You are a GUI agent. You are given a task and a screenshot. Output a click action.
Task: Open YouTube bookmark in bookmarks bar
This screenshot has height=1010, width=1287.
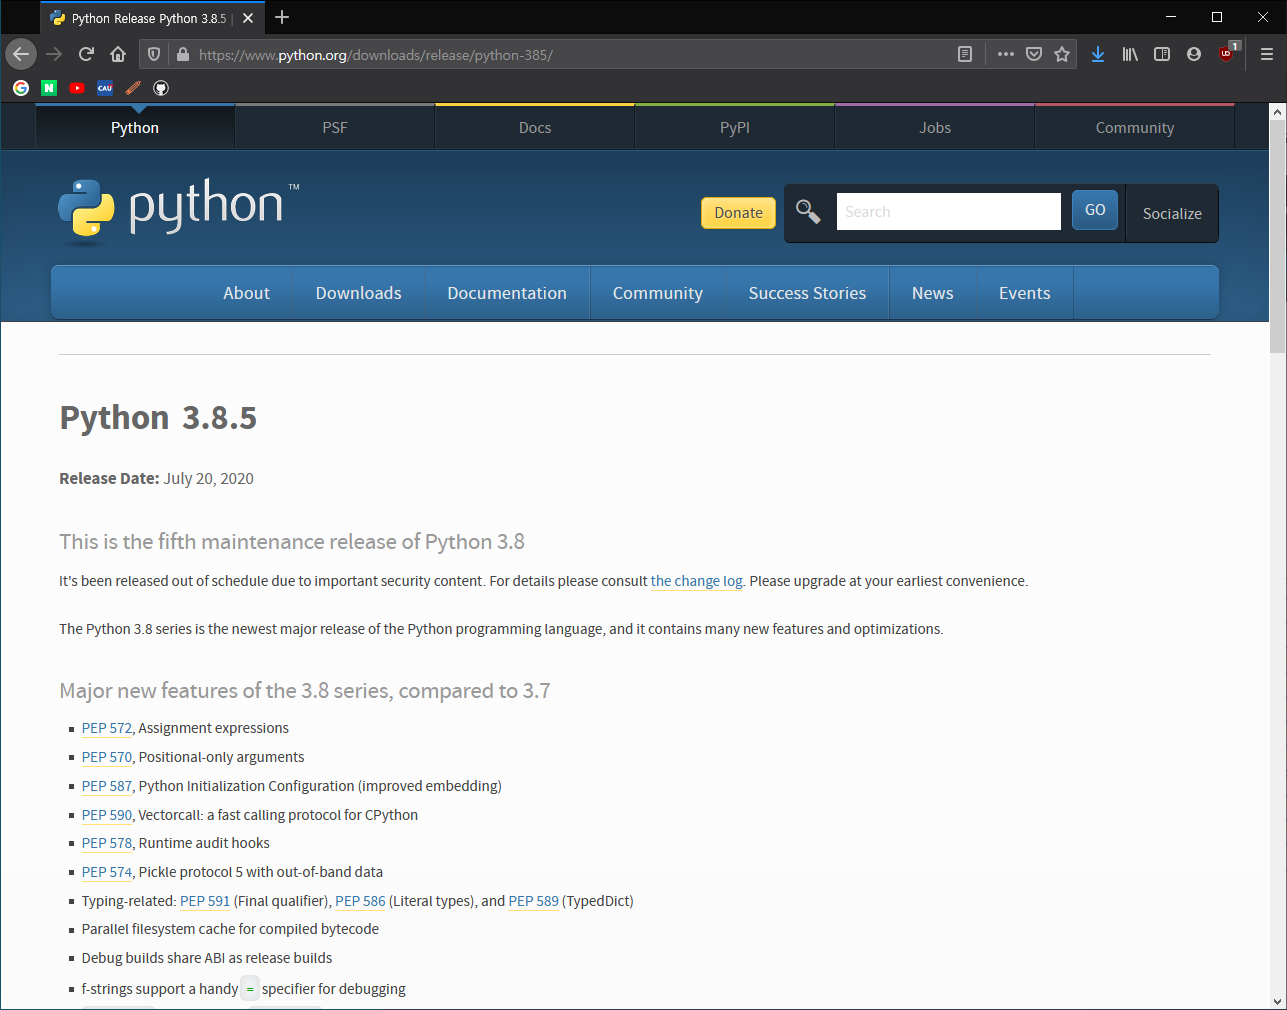77,88
